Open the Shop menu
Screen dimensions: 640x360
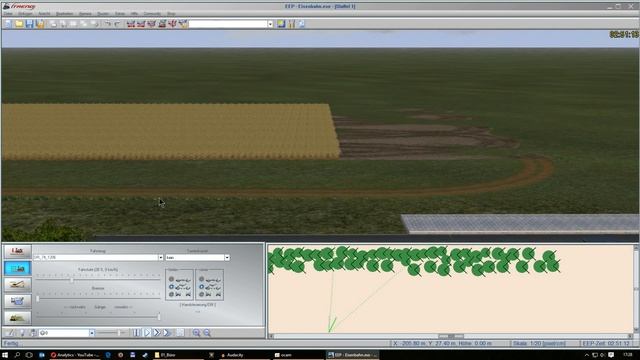tap(171, 14)
